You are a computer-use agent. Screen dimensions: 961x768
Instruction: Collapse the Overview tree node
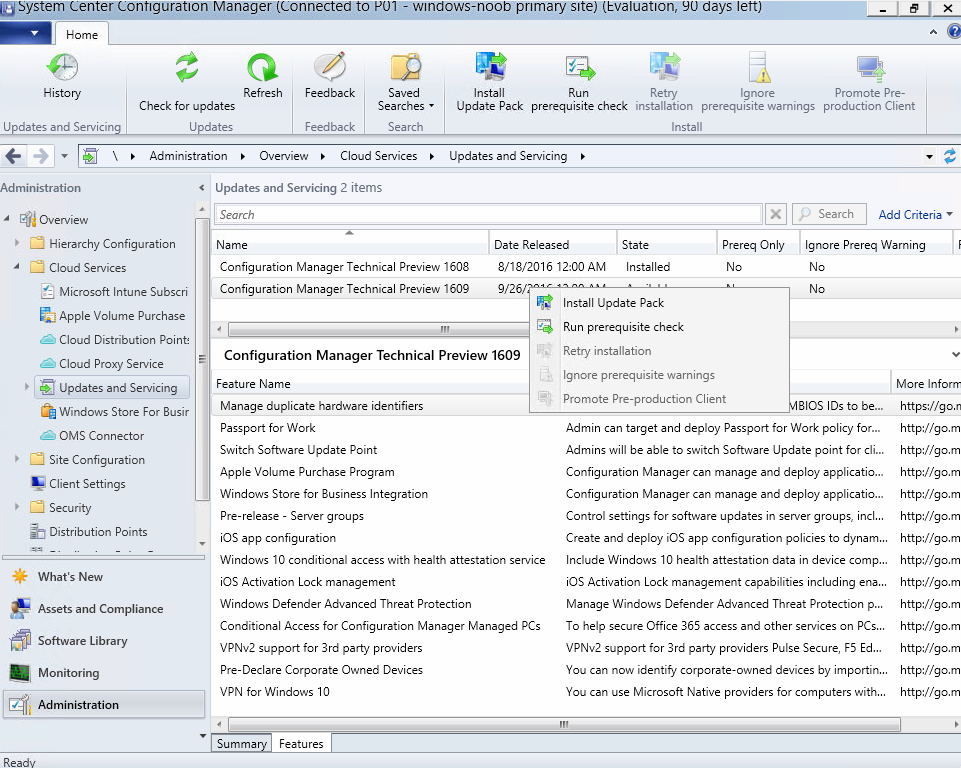click(7, 219)
